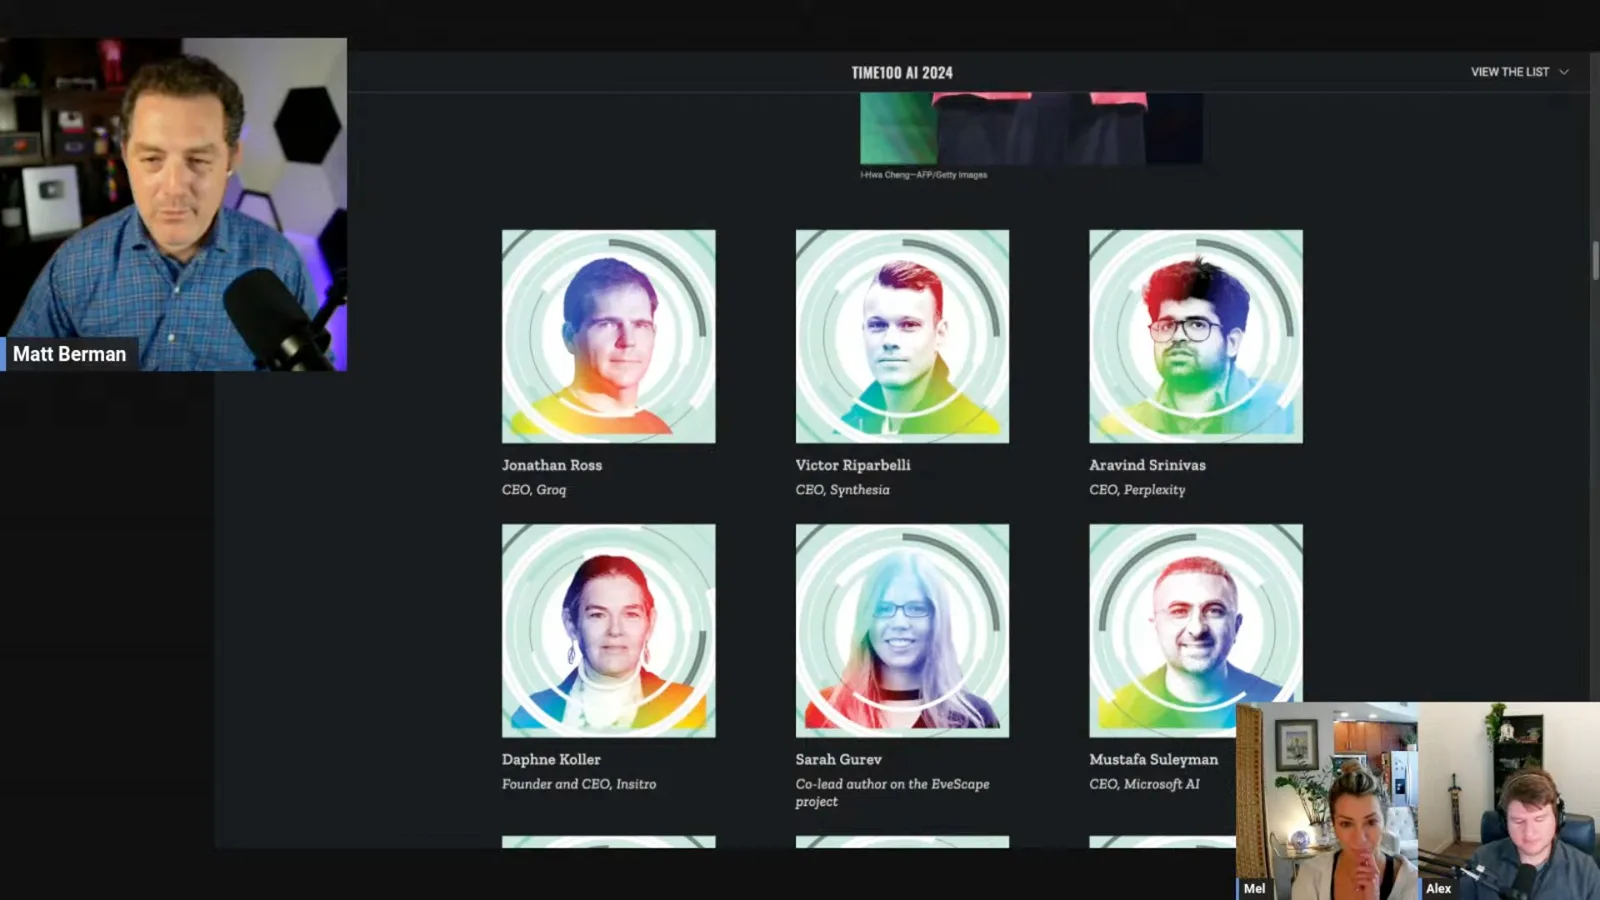
Task: Click the partially visible top article image
Action: coord(1031,128)
